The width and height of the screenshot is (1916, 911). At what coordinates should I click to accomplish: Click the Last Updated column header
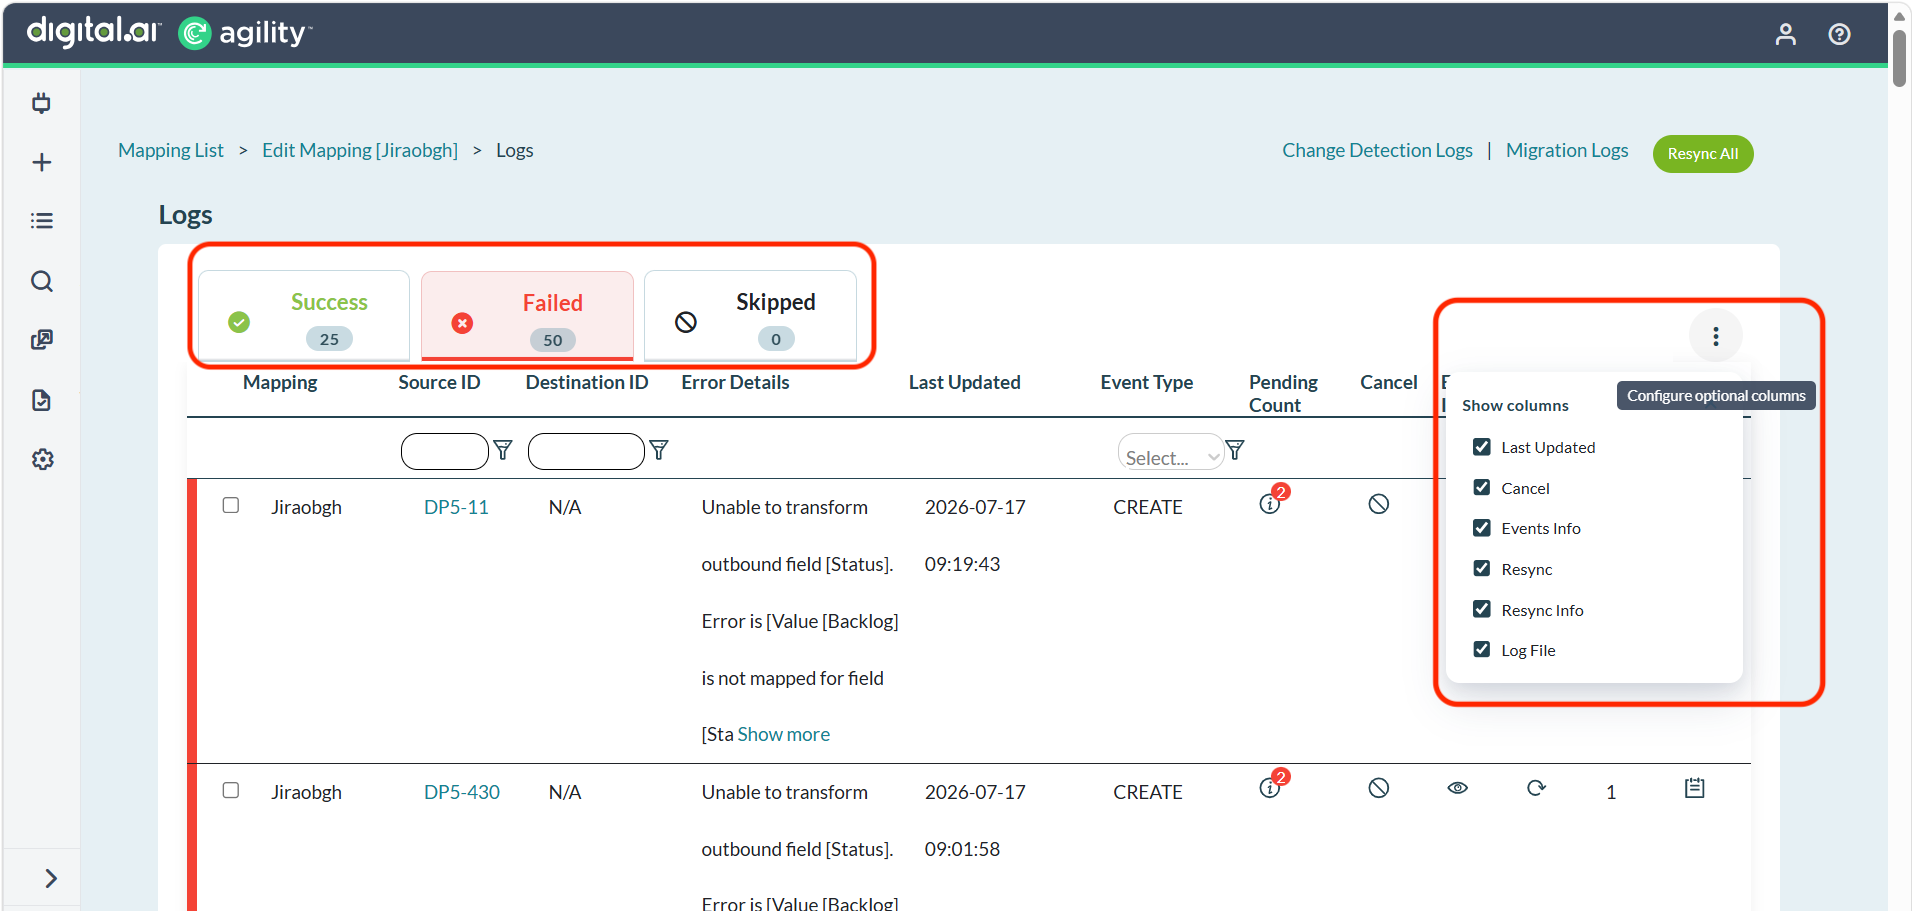click(964, 382)
